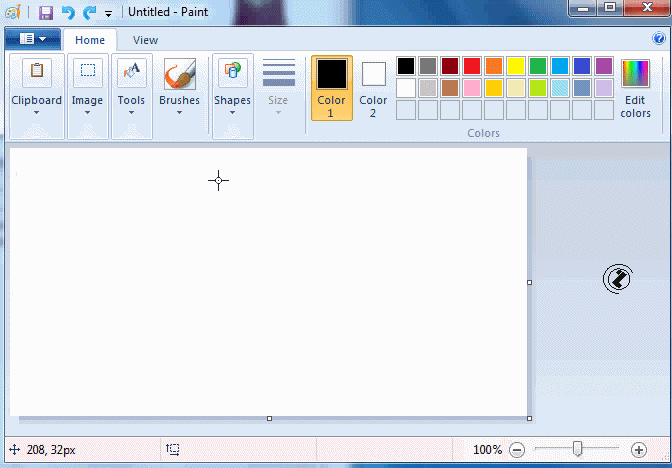Choose the yellow color swatch
The image size is (672, 468).
point(516,66)
